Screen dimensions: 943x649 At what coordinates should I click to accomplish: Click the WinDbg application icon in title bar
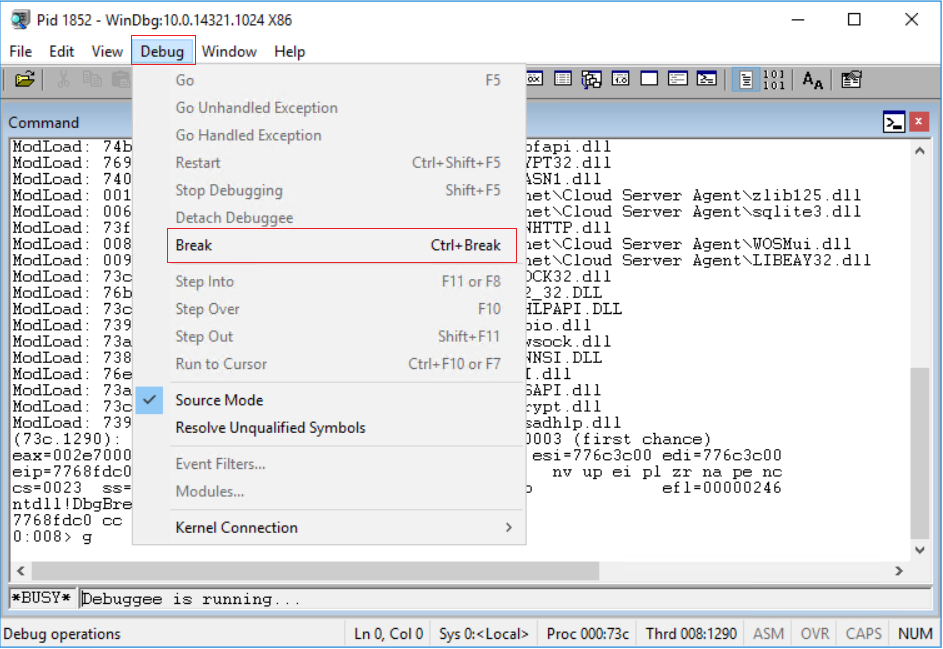[20, 20]
